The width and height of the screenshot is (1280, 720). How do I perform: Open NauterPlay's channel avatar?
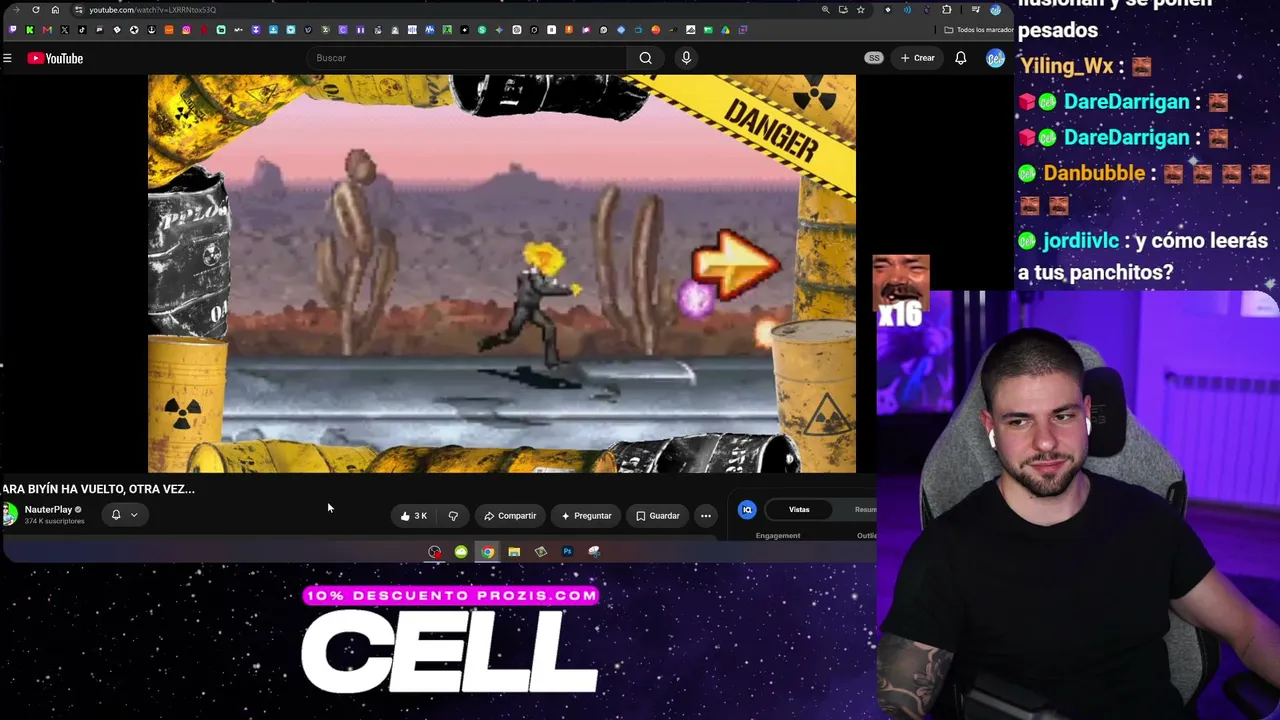10,514
